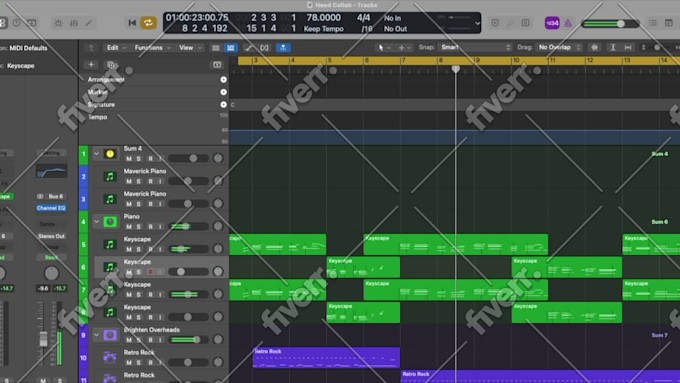Open the Smart Controls panel icon

(58, 23)
